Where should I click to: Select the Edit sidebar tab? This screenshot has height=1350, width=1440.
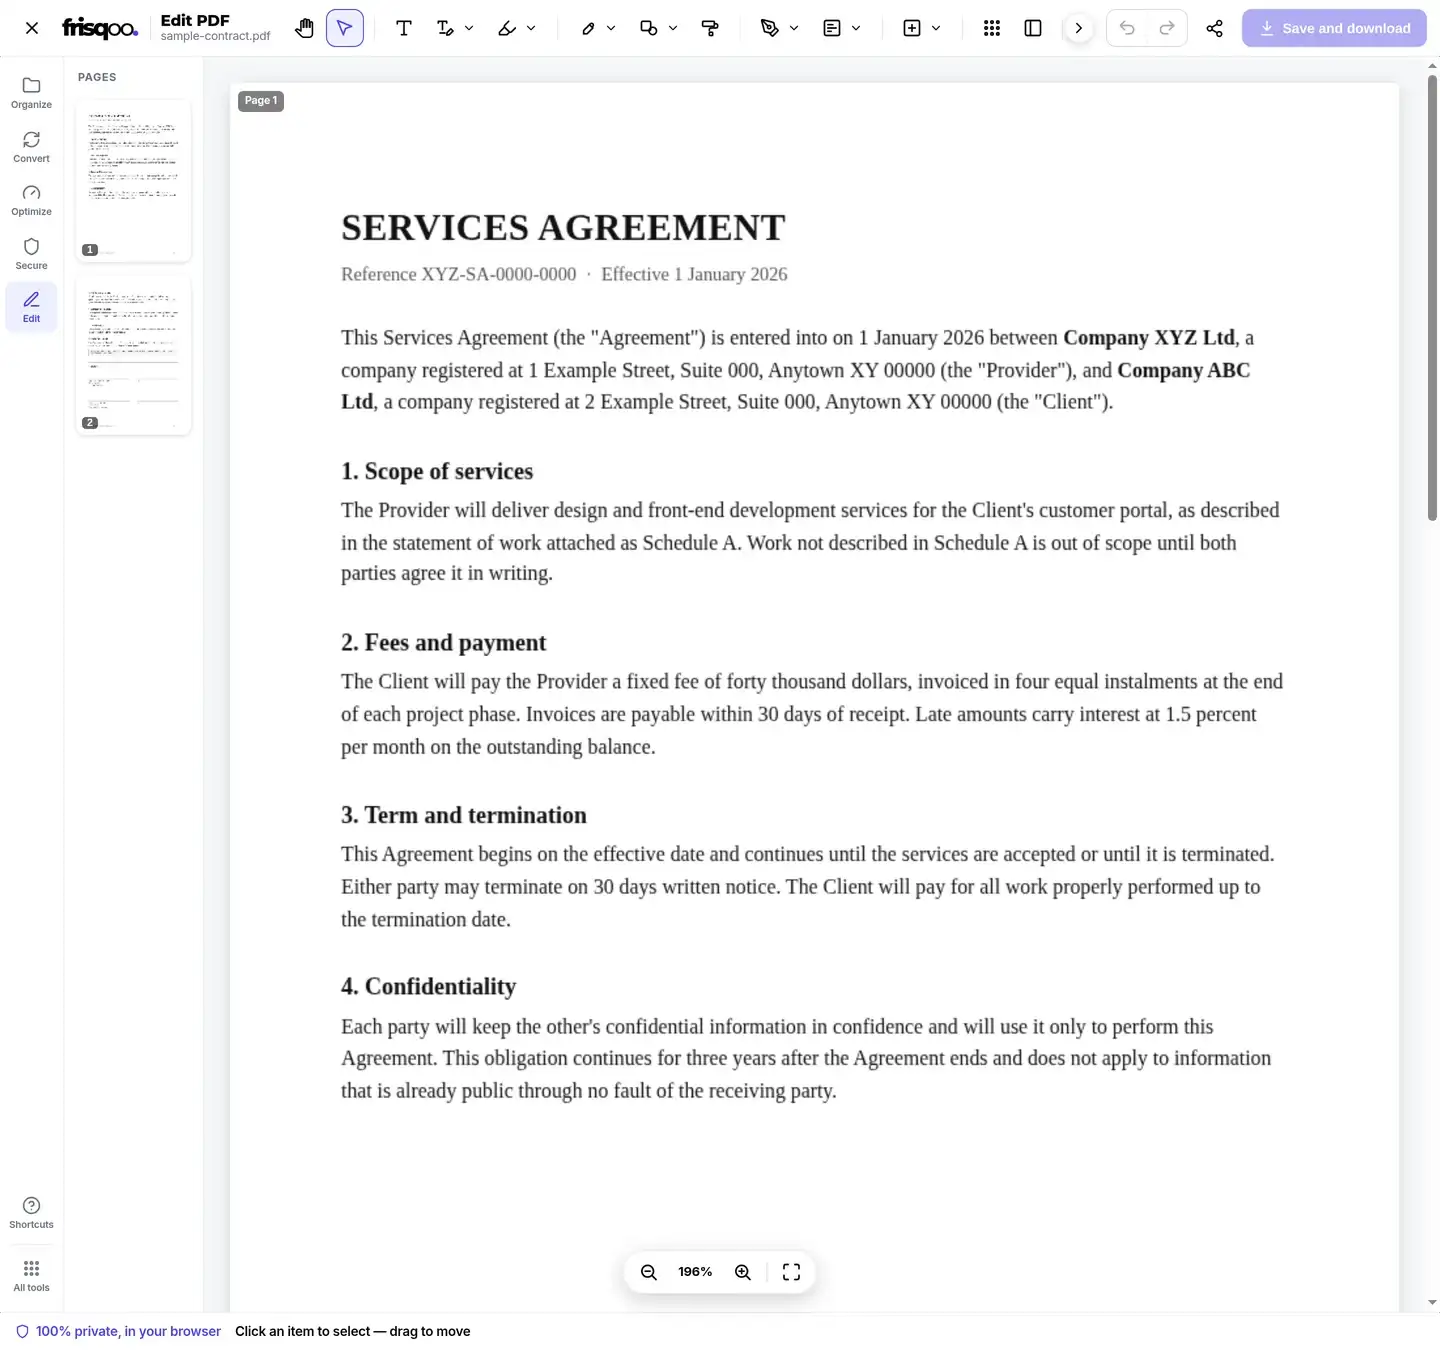pyautogui.click(x=31, y=307)
